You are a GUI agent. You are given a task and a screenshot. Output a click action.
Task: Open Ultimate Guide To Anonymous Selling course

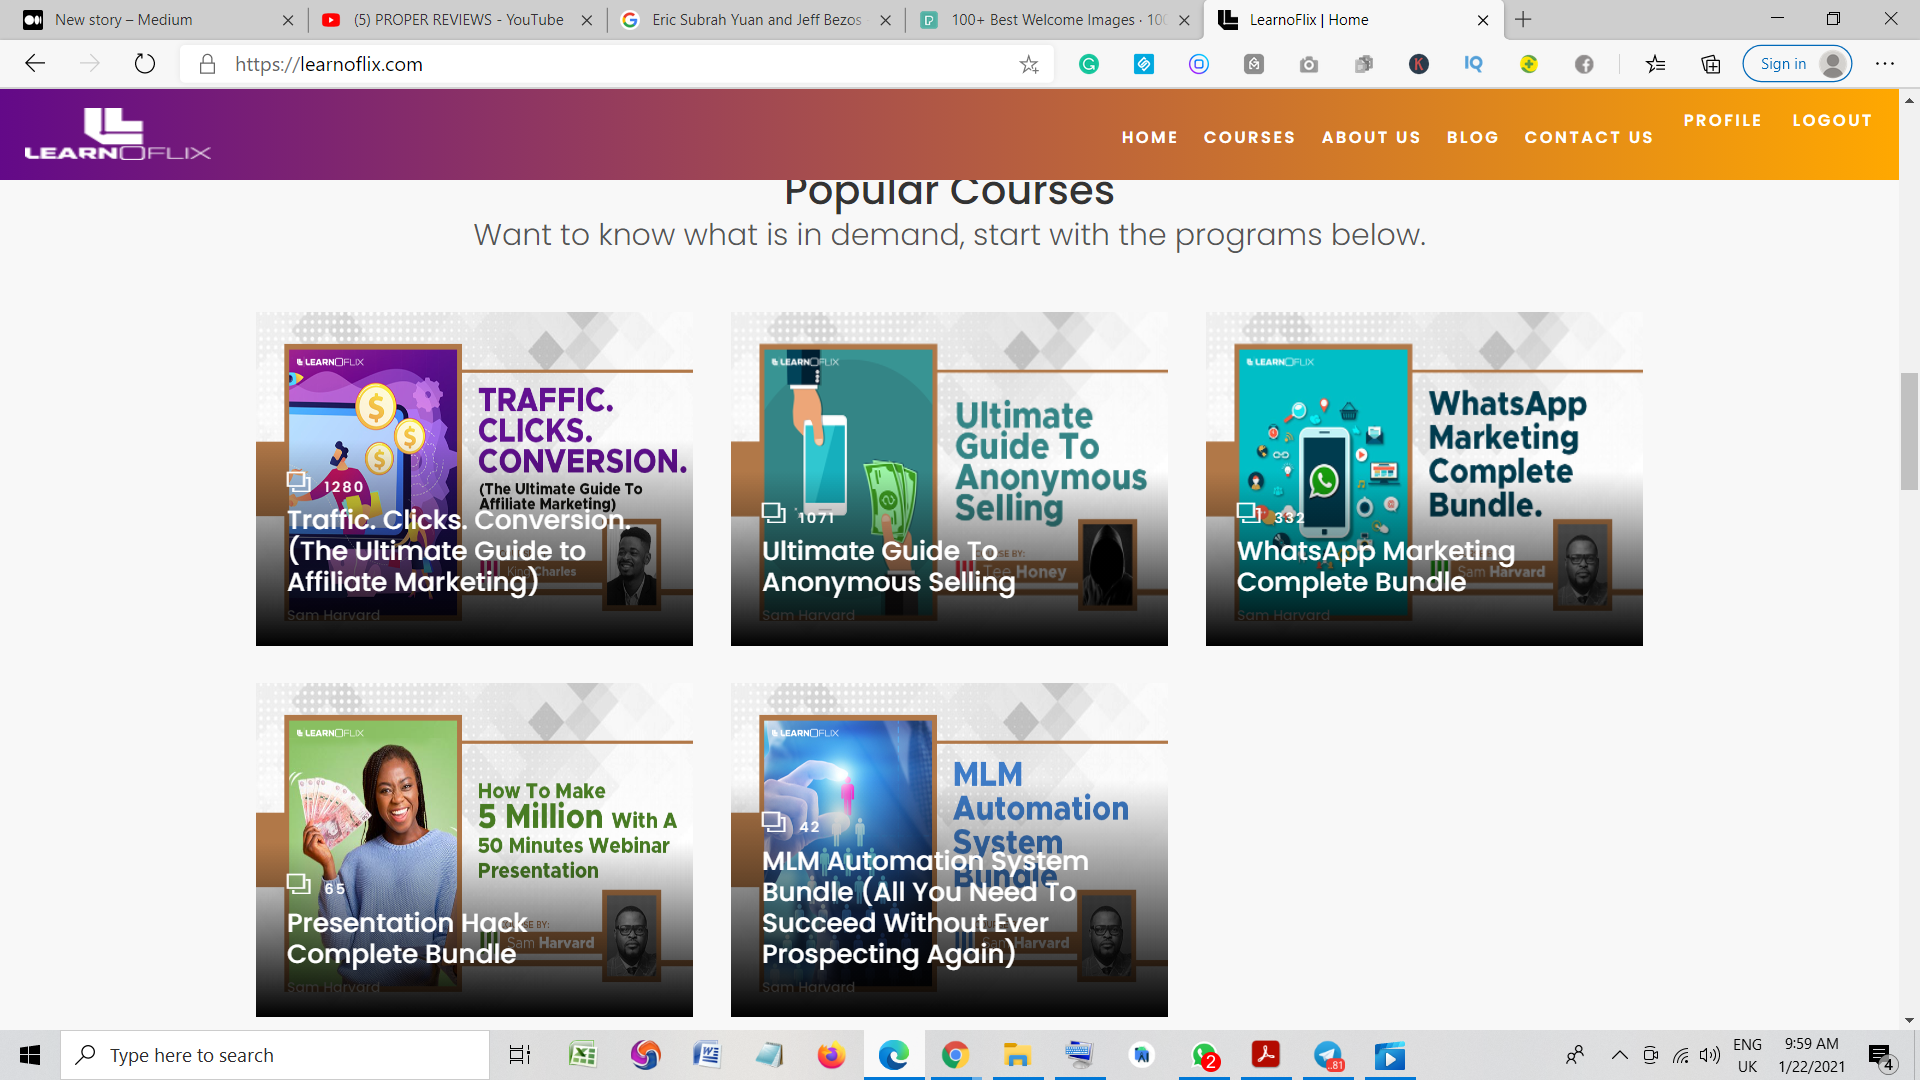pyautogui.click(x=949, y=479)
